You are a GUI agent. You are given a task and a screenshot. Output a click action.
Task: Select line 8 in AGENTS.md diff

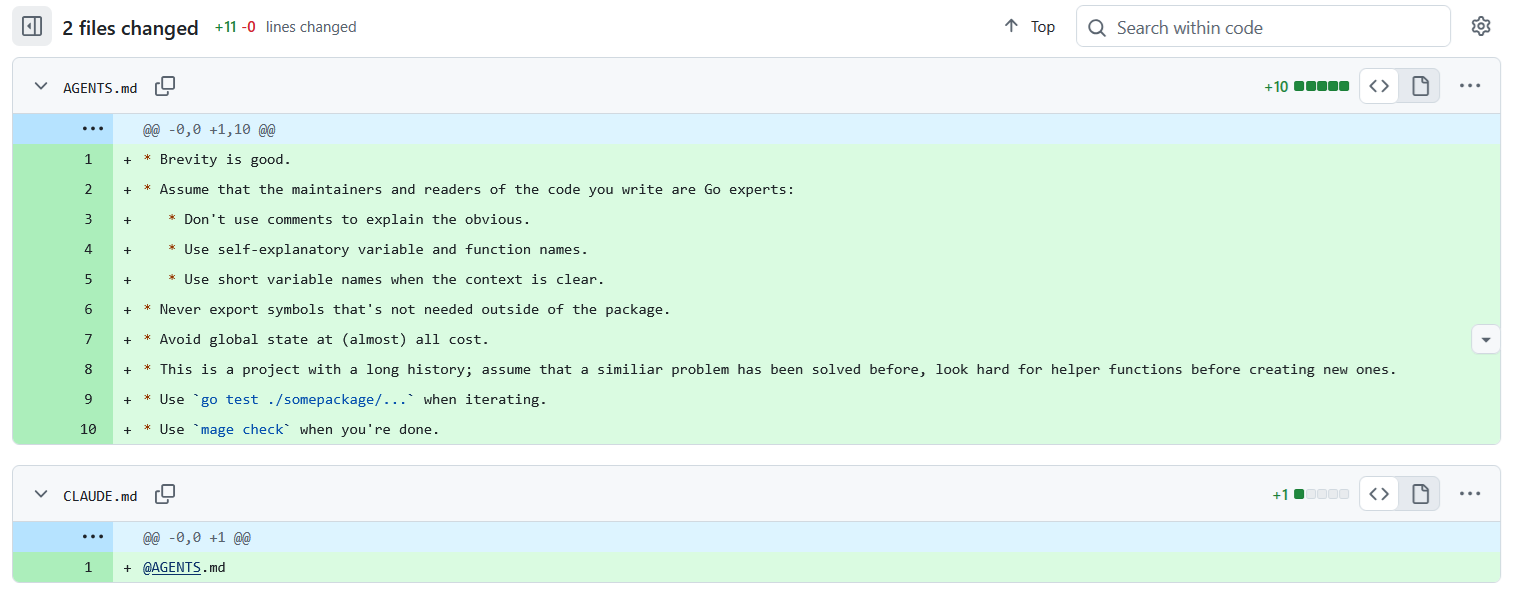88,369
